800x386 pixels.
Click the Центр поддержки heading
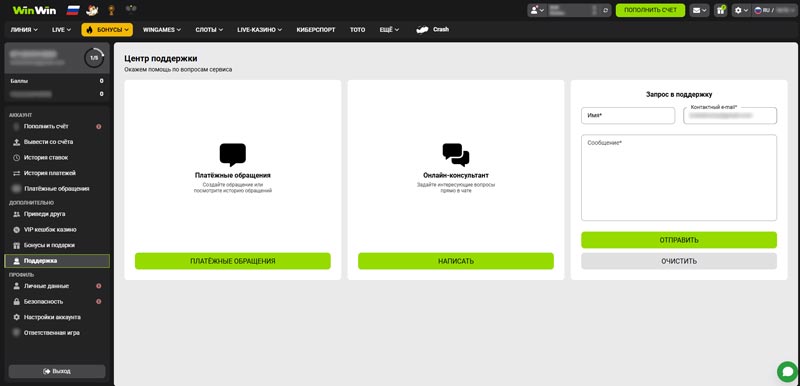[x=161, y=59]
